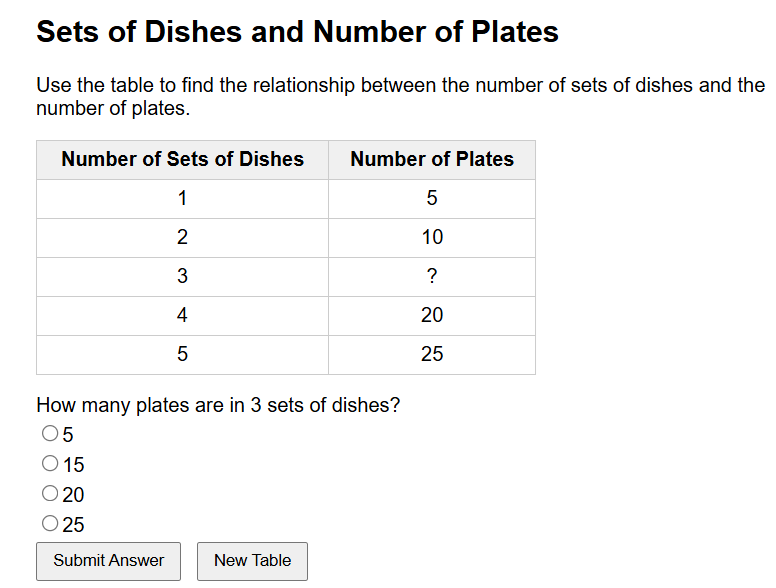Click the cell for 1 set of dishes
The width and height of the screenshot is (776, 588).
182,199
